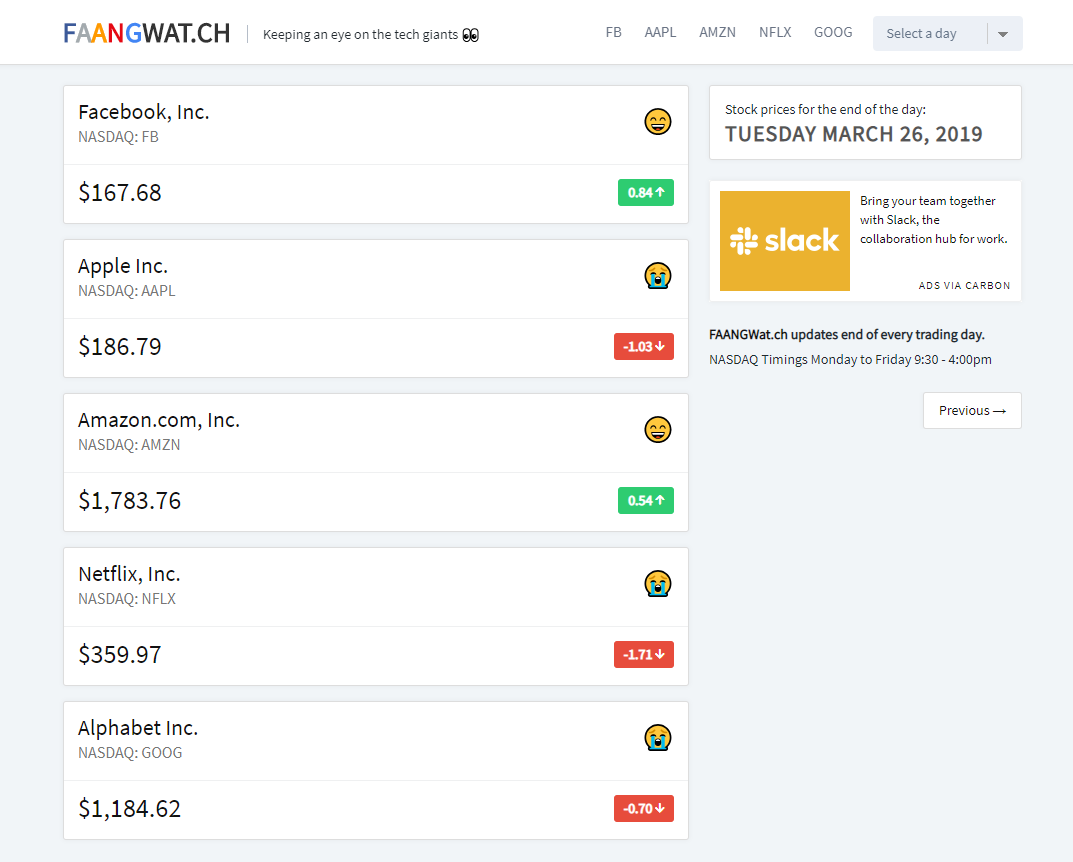Viewport: 1073px width, 862px height.
Task: Click the red -0.70 down badge
Action: (644, 808)
